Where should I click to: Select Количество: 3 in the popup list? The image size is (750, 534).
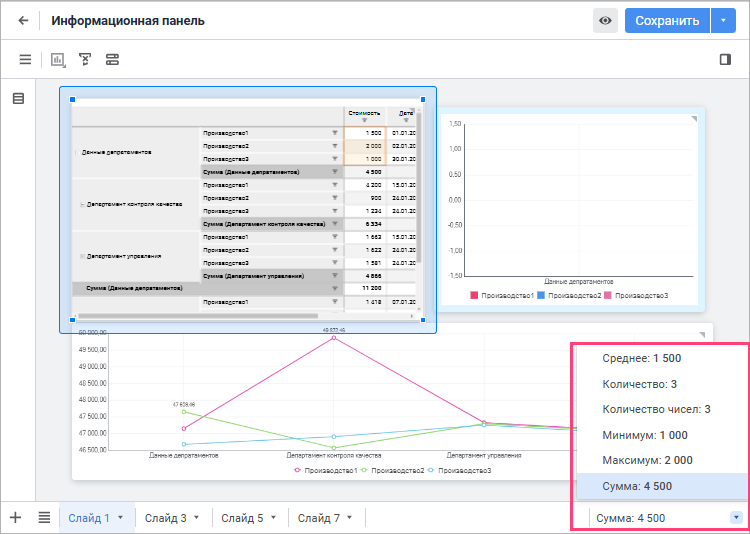(x=662, y=384)
